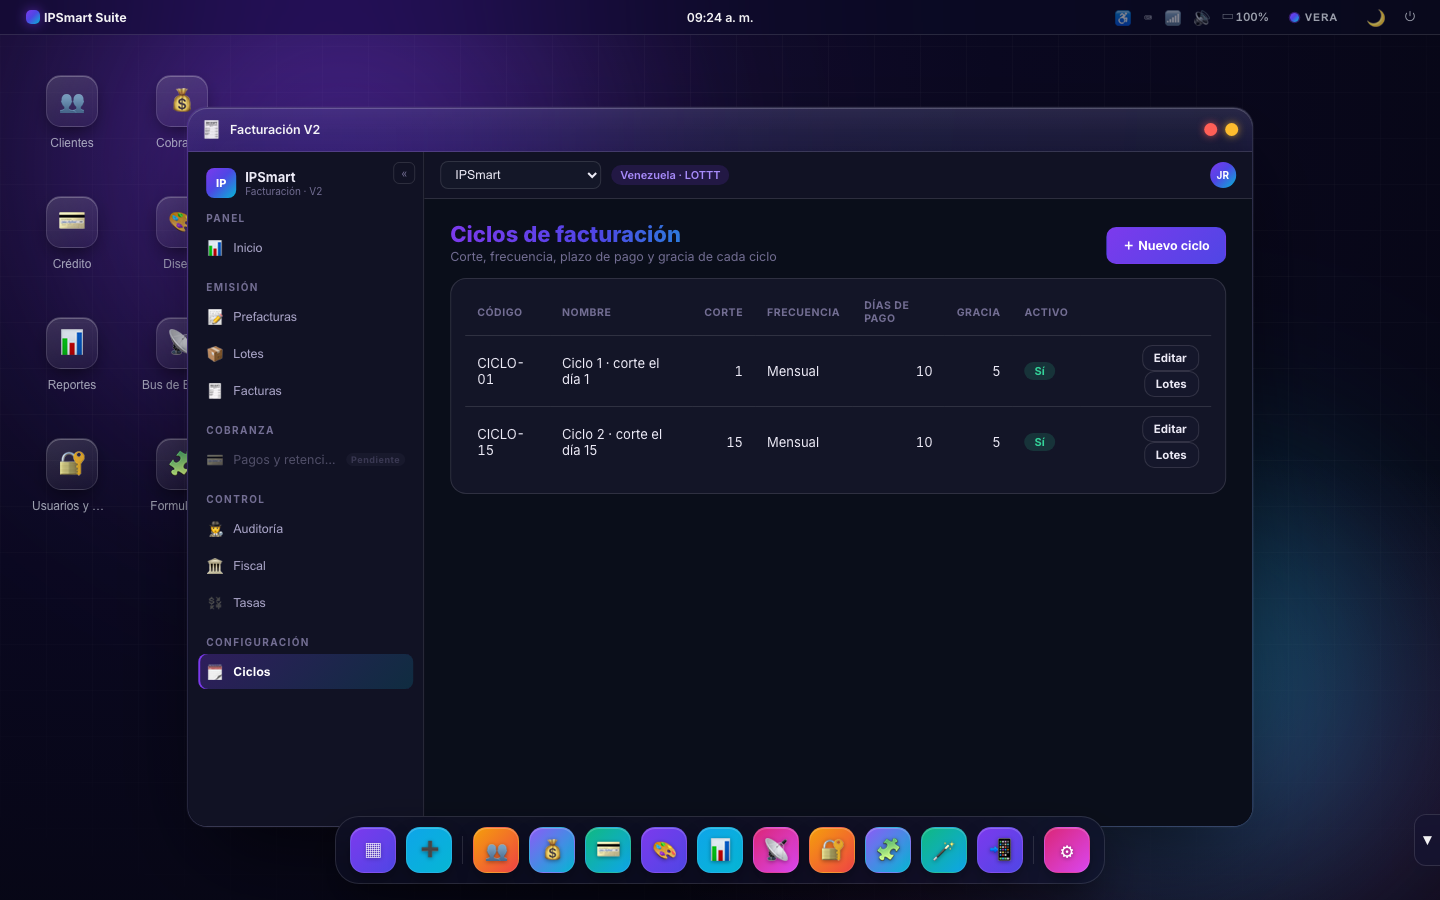The height and width of the screenshot is (900, 1440).
Task: Open the satellite dish app in dock
Action: point(776,851)
